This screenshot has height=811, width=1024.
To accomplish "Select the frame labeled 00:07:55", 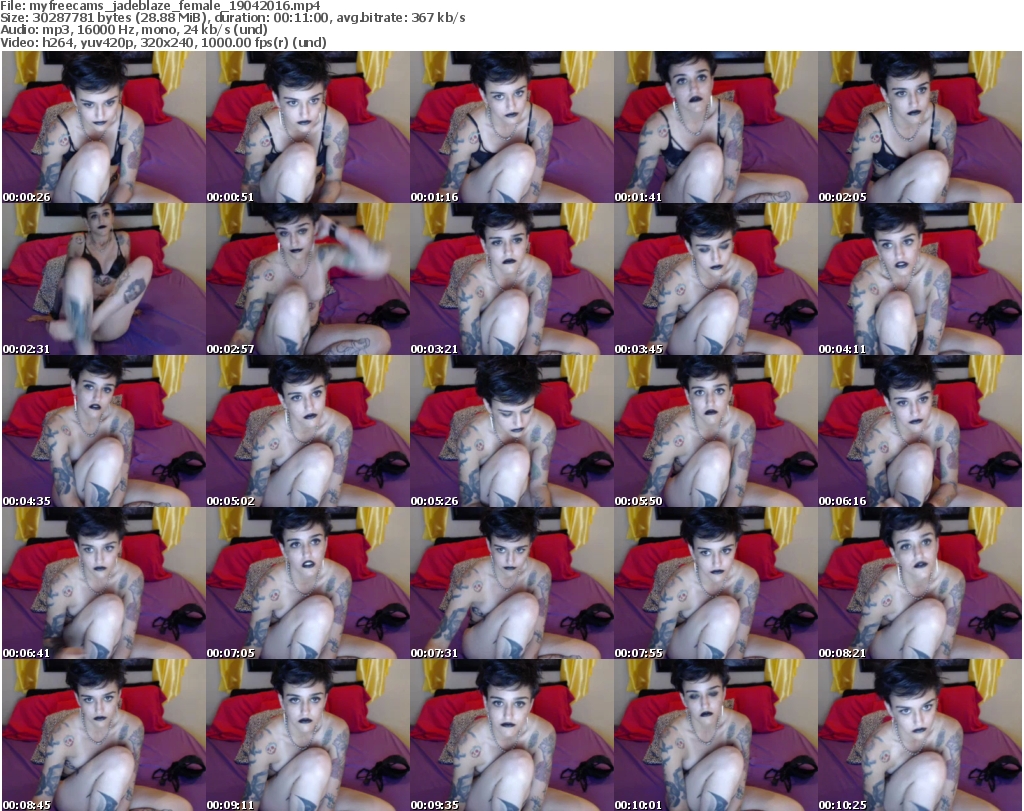I will pyautogui.click(x=716, y=584).
